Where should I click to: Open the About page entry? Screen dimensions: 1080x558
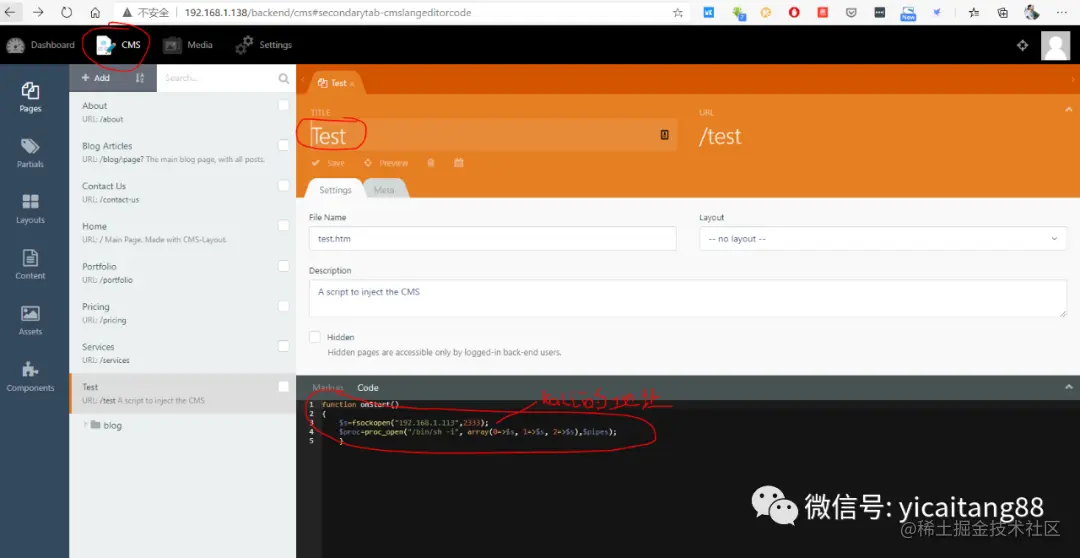tap(183, 112)
